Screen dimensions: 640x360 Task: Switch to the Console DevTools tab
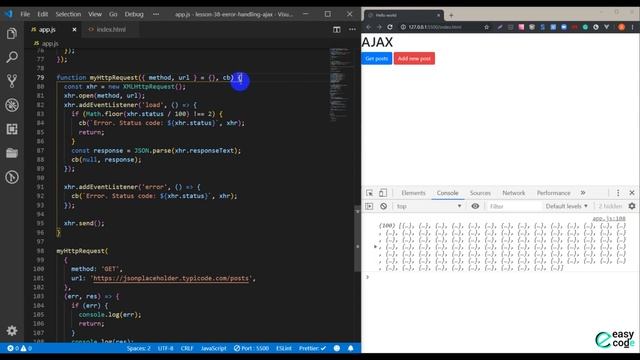coord(447,193)
